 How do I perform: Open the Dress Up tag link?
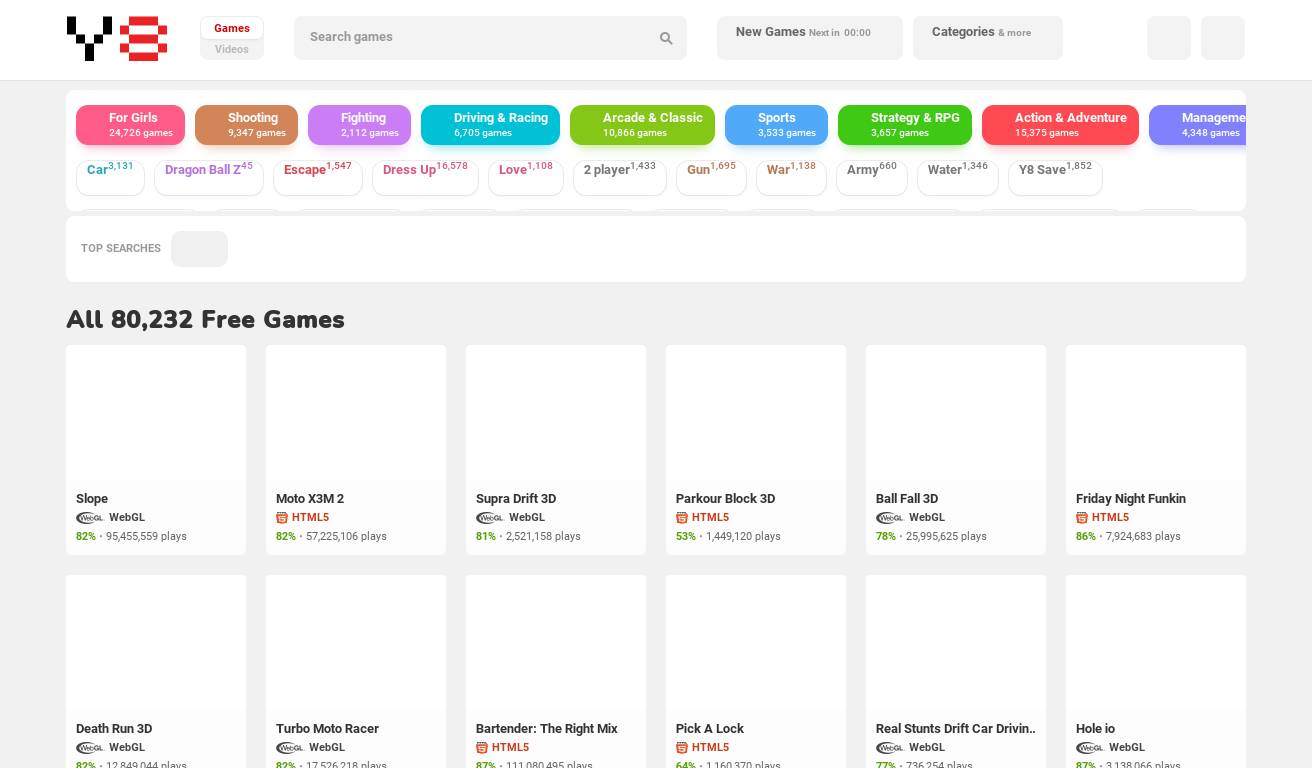pos(425,170)
